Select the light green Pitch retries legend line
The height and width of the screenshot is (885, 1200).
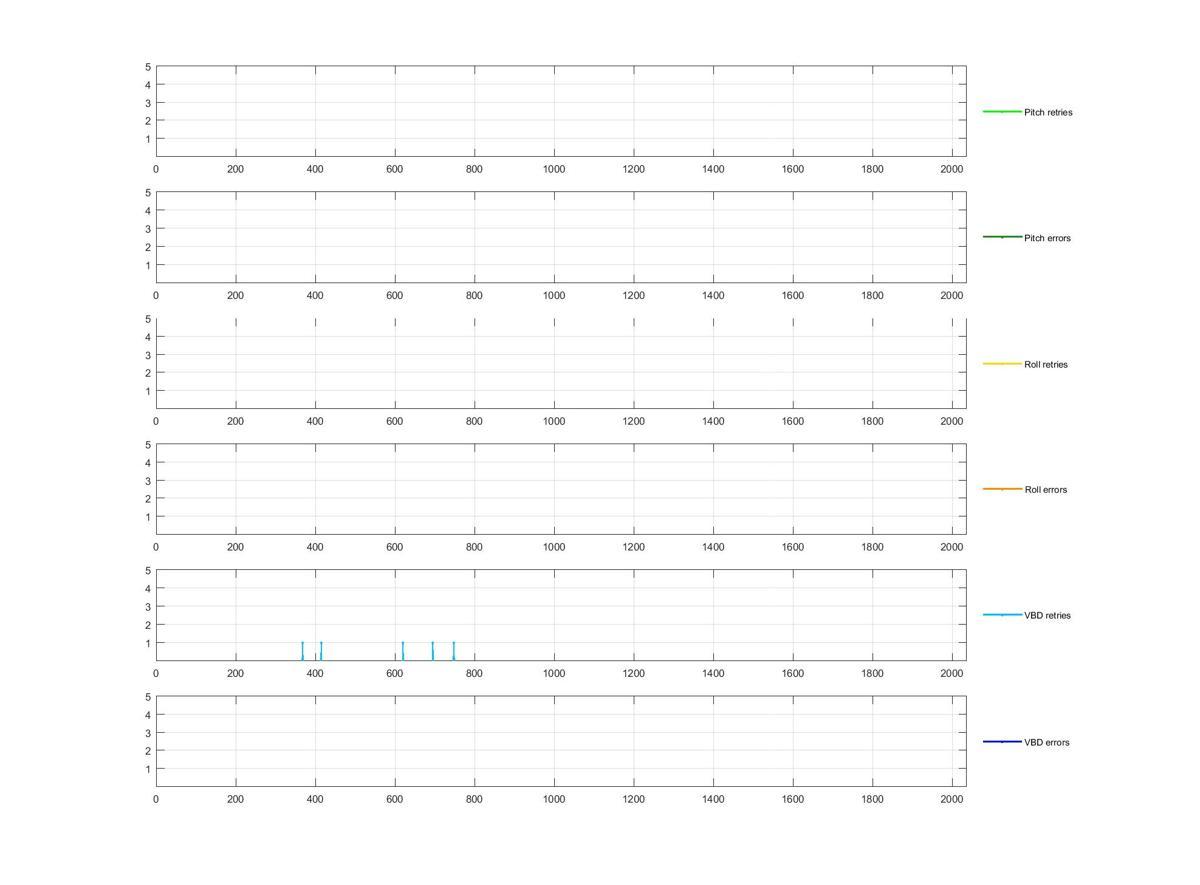pos(1002,111)
